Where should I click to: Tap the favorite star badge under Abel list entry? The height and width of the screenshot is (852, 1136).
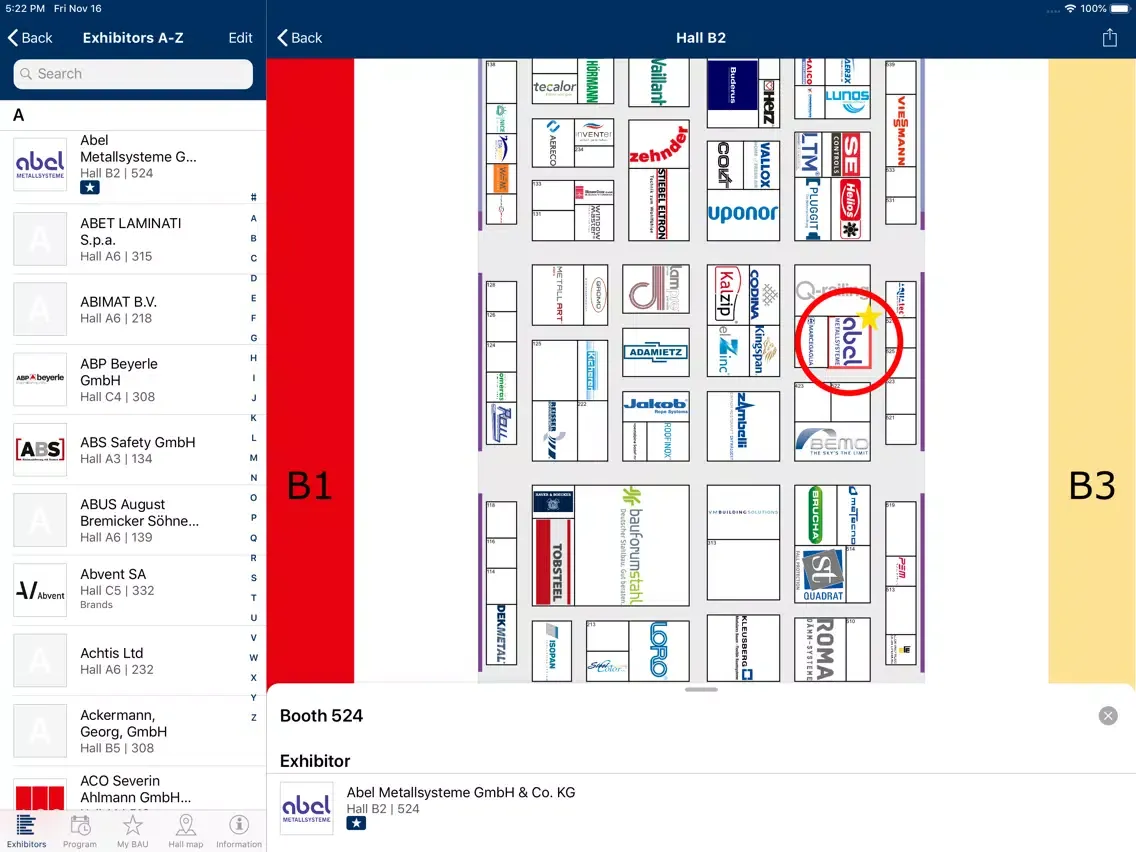pyautogui.click(x=90, y=188)
